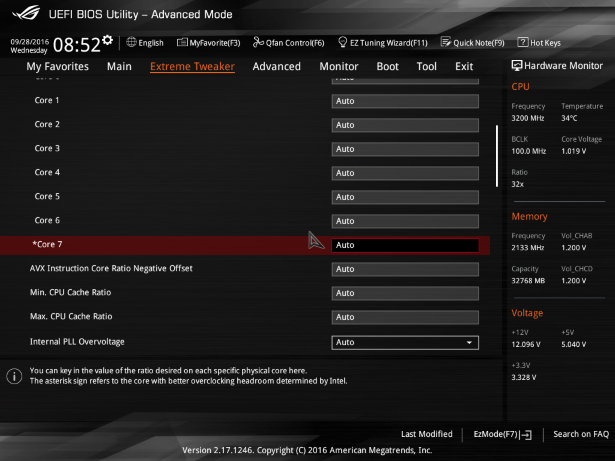Open the Tool tab

(427, 66)
